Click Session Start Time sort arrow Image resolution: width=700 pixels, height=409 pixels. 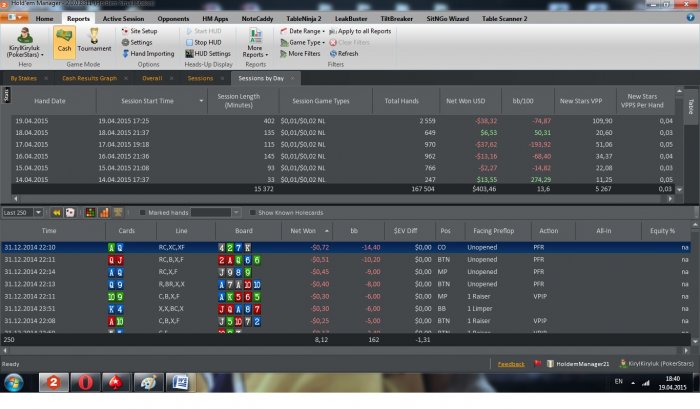point(201,101)
